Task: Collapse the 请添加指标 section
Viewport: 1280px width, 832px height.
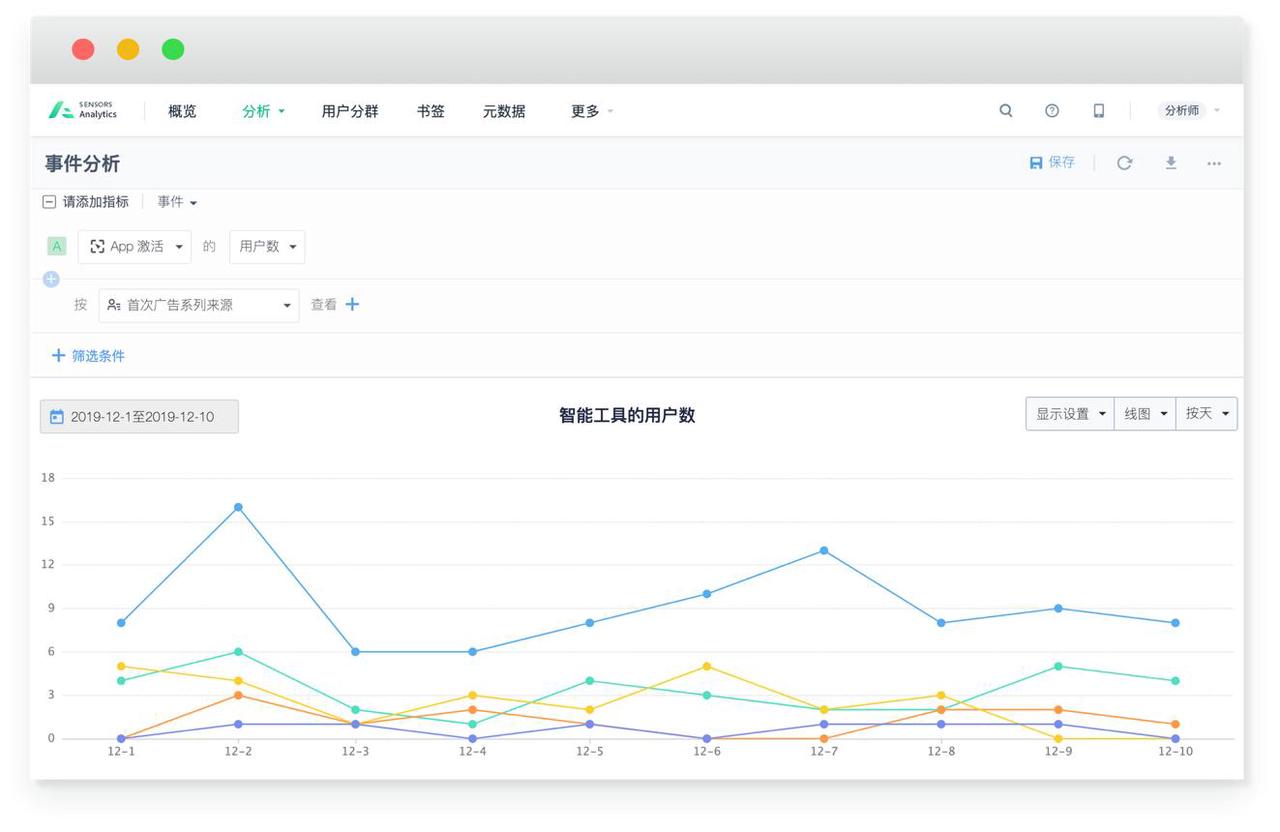Action: (x=49, y=202)
